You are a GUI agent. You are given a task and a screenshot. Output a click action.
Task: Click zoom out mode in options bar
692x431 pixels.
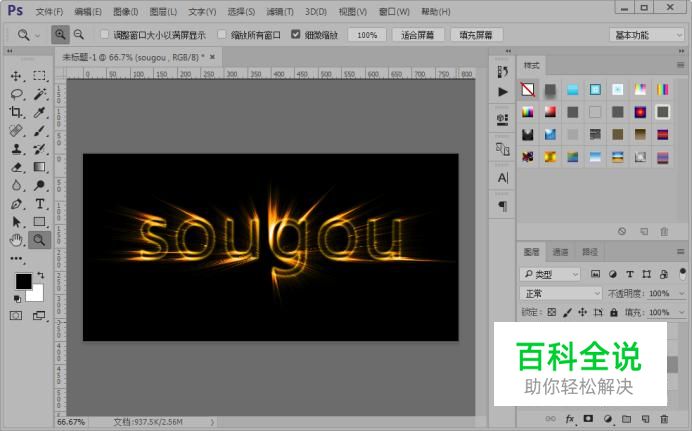pyautogui.click(x=79, y=34)
